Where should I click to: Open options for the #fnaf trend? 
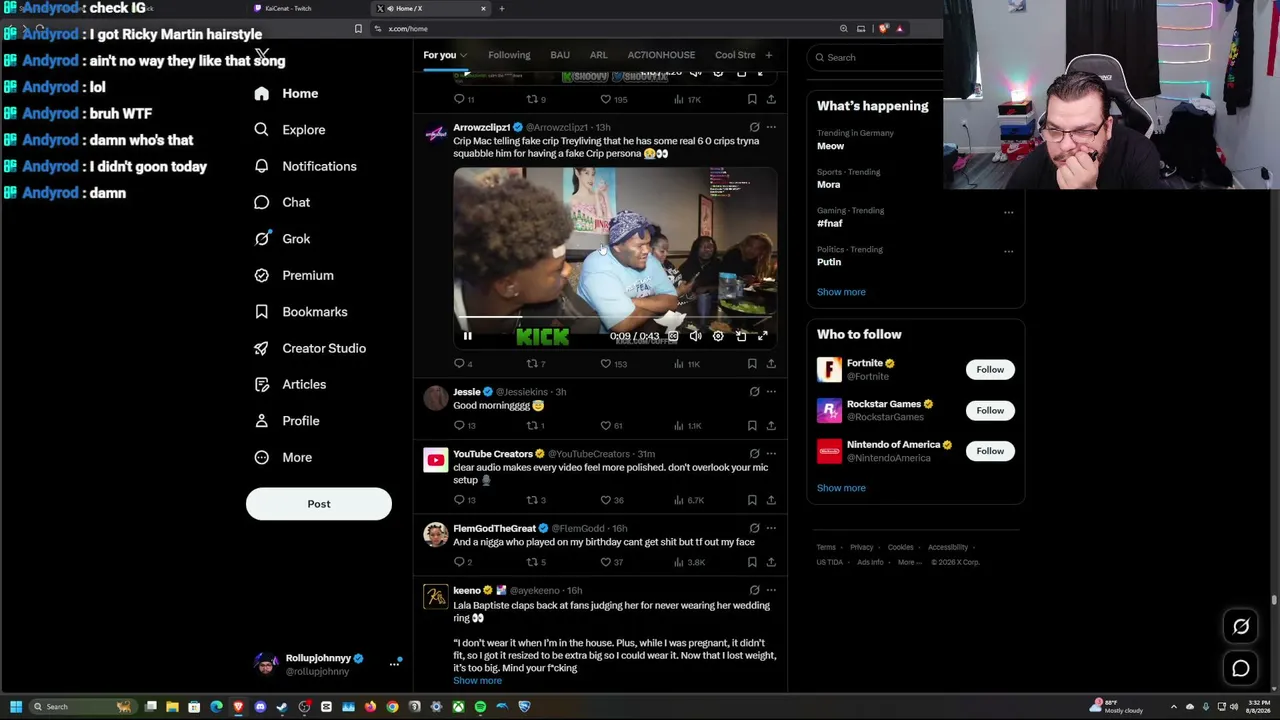[1008, 212]
